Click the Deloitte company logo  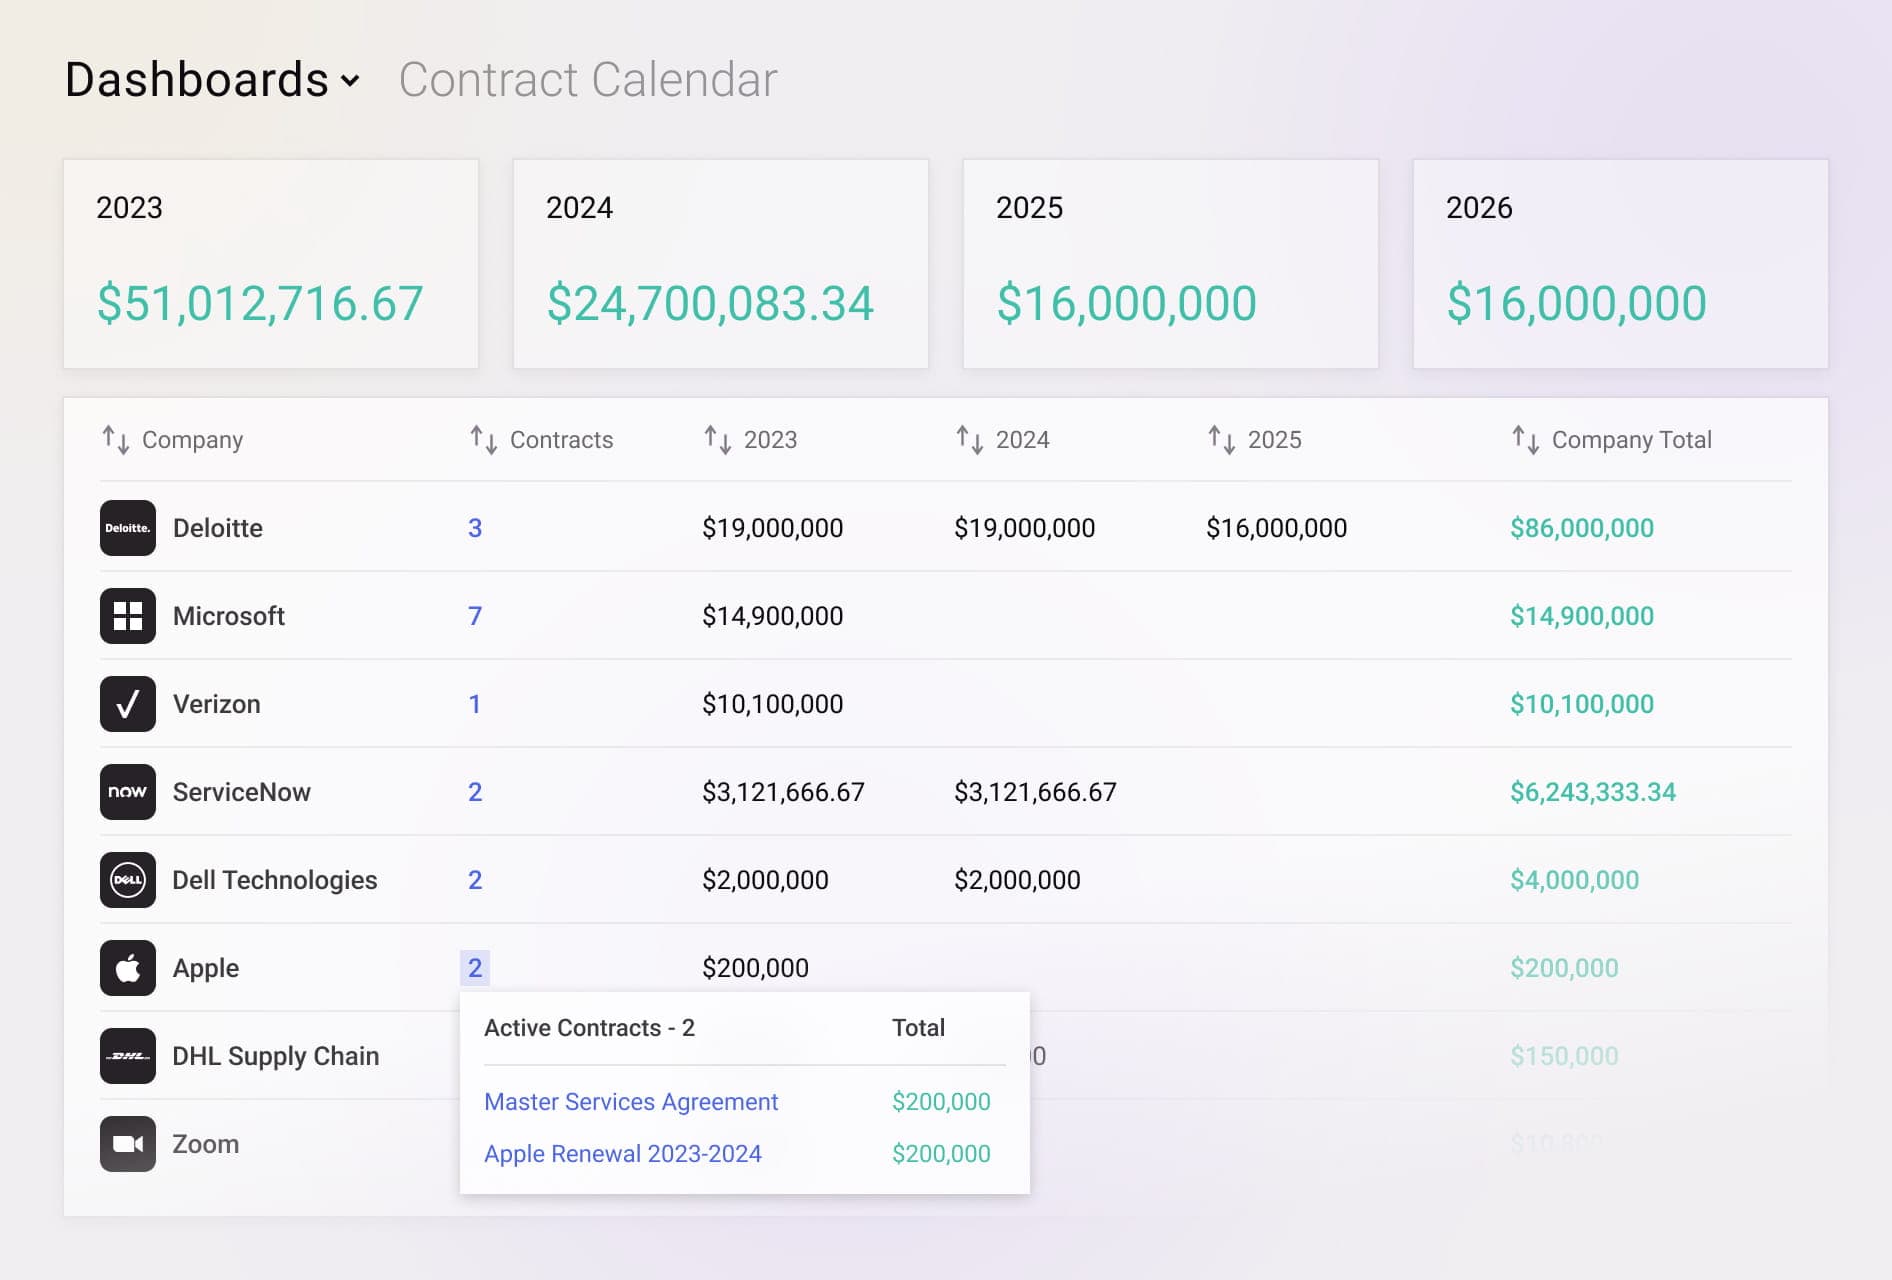coord(126,528)
